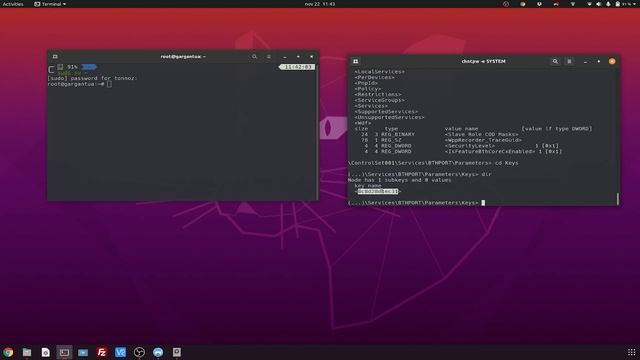Open the document viewer dock icon
640x360 pixels.
(x=46, y=352)
